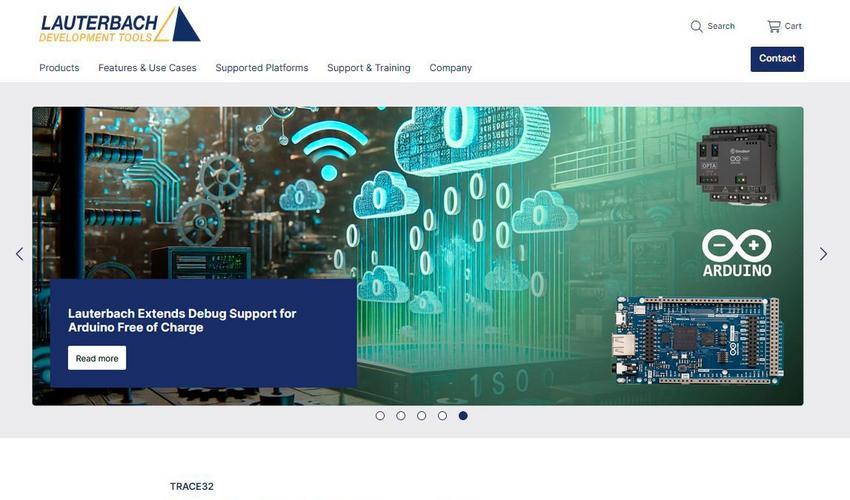Open Supported Platforms menu
The image size is (850, 500).
point(262,68)
